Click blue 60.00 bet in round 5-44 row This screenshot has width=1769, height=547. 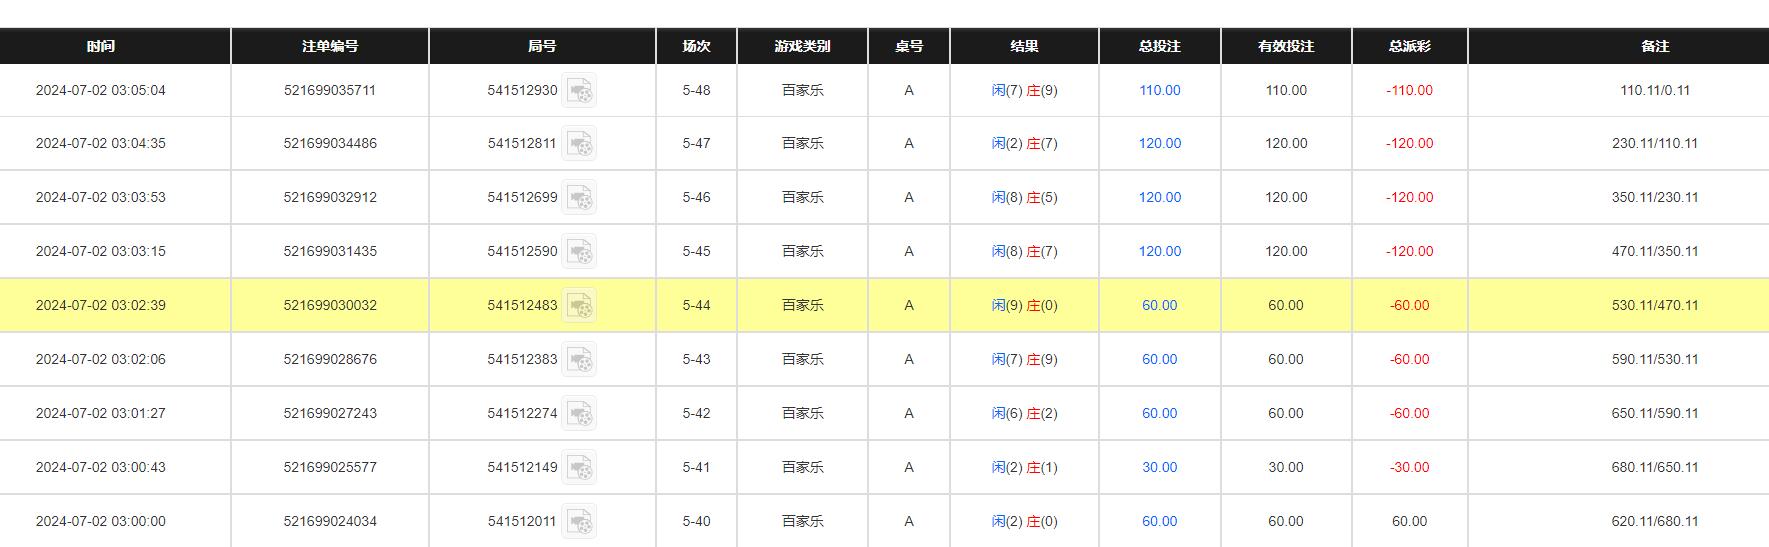click(x=1159, y=305)
